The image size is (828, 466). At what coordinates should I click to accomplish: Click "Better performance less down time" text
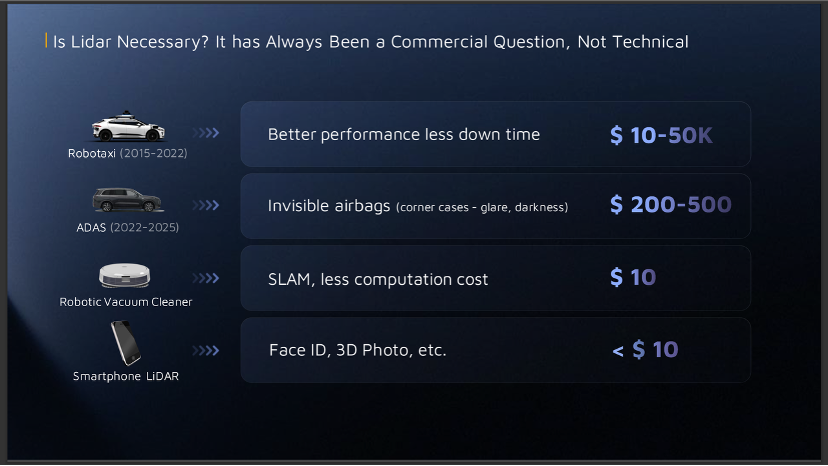[403, 134]
